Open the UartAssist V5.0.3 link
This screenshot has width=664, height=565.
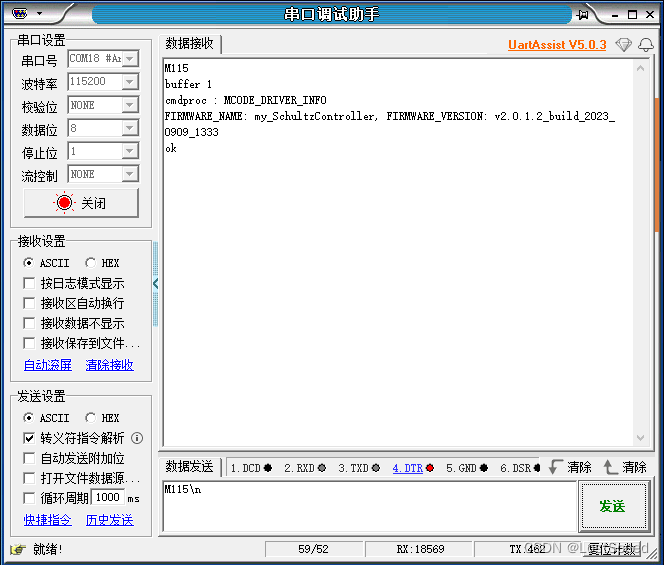point(557,45)
